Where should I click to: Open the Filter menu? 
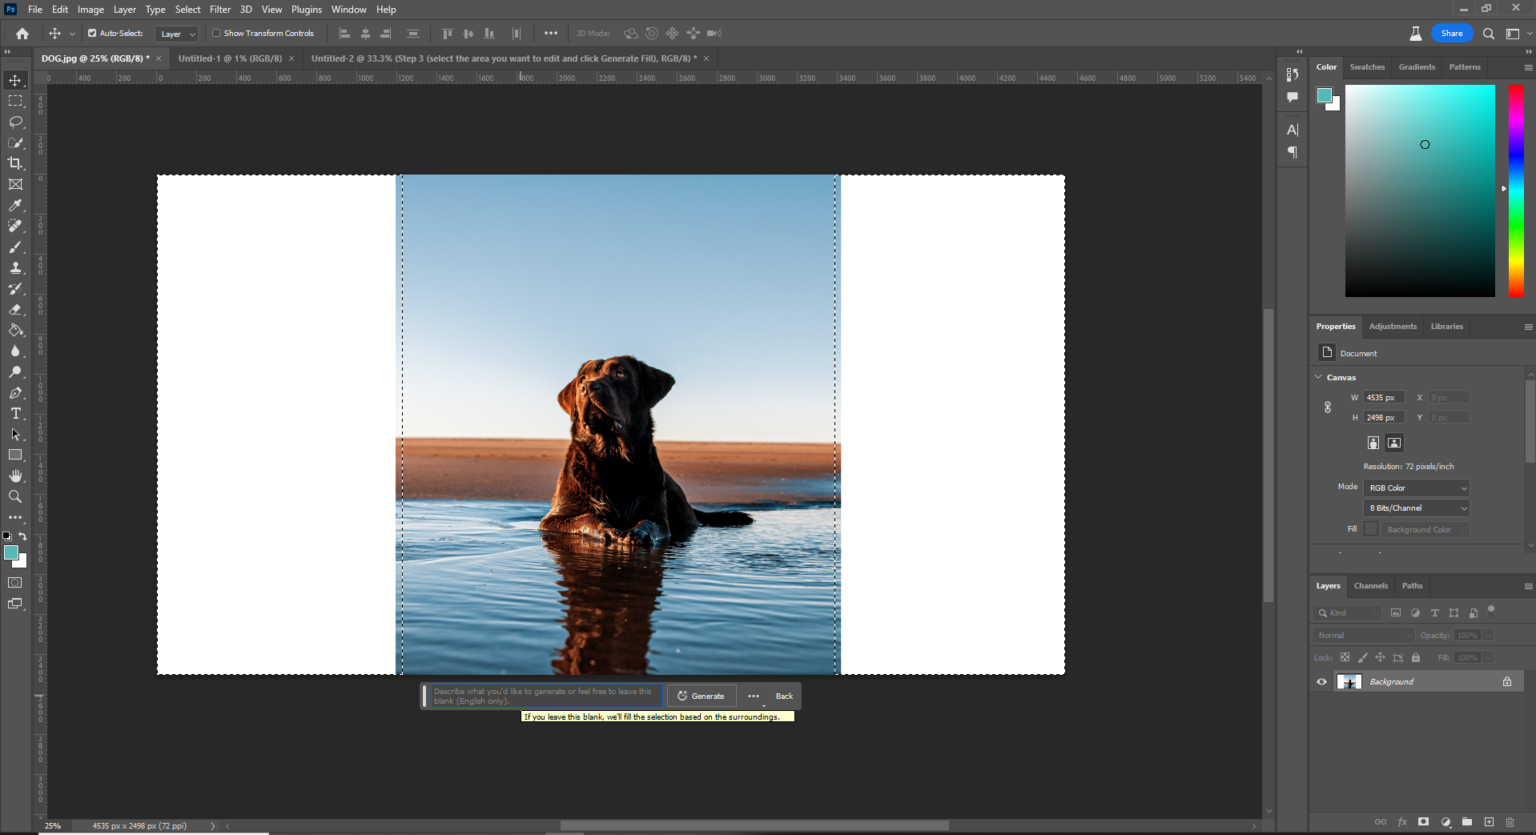(220, 9)
